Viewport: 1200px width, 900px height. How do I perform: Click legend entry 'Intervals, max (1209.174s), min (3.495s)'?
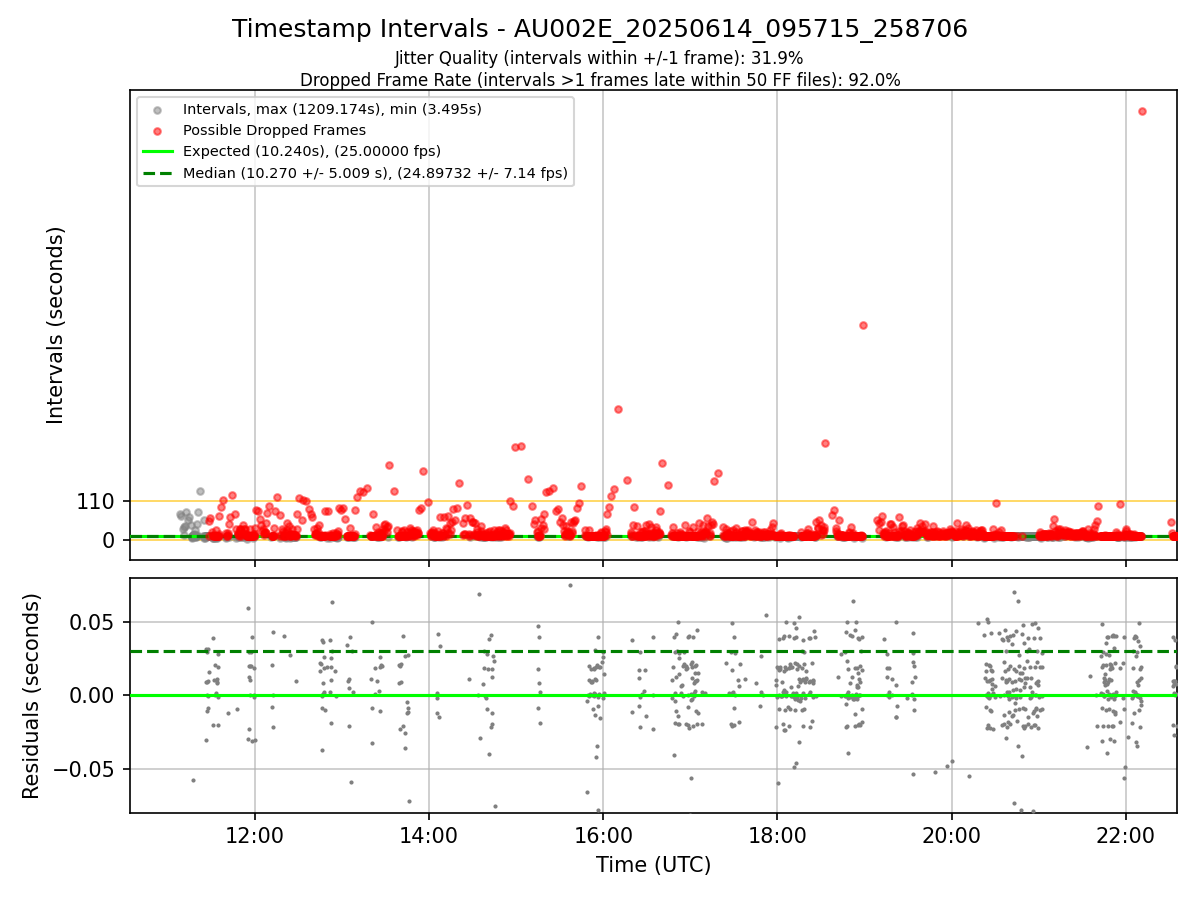332,109
